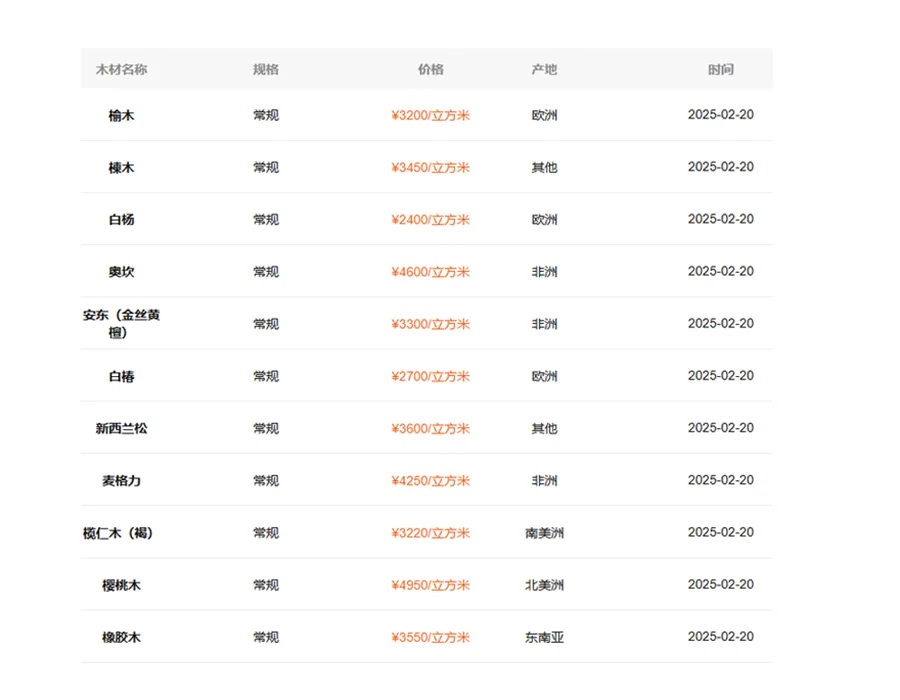Click 常规 spec in the 白椿 row
The height and width of the screenshot is (700, 900).
(266, 376)
